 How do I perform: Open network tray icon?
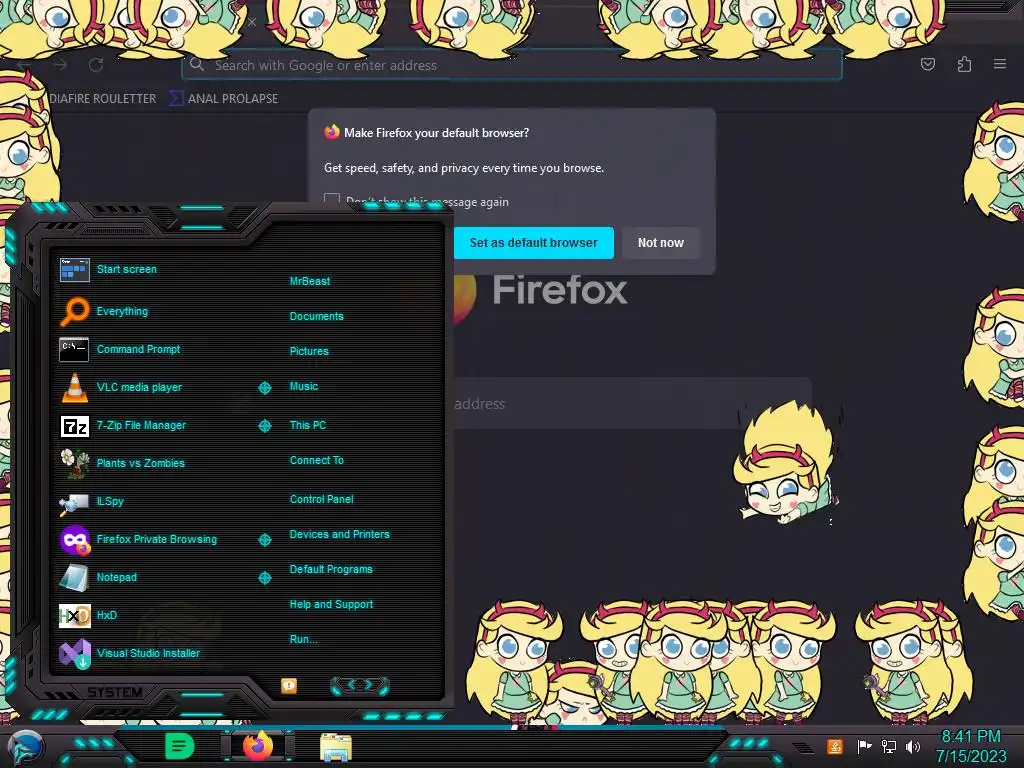[x=889, y=746]
